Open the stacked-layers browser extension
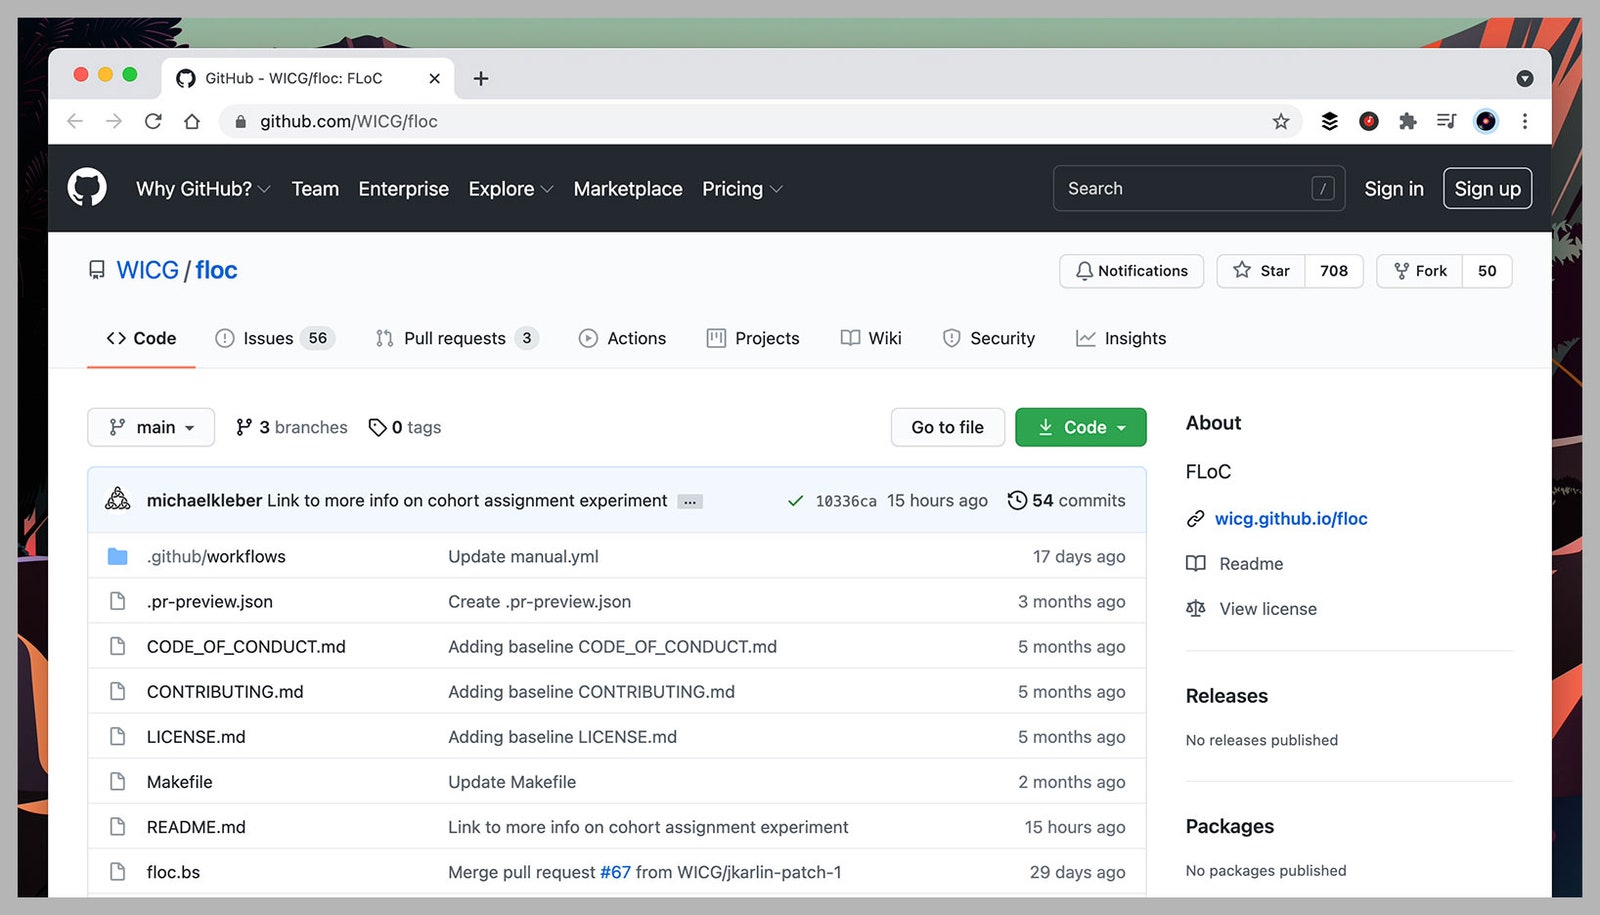This screenshot has width=1600, height=915. [1329, 121]
